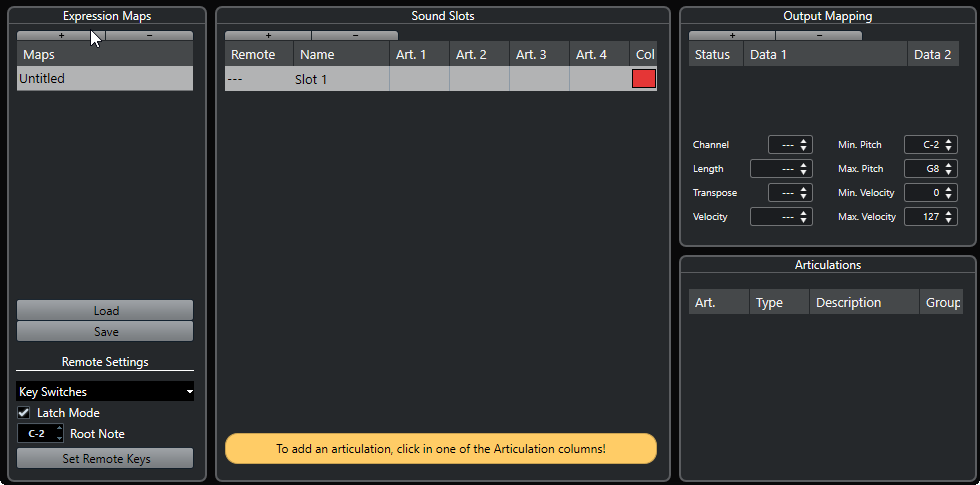Add a new sound slot with plus button
The image size is (980, 485).
tap(268, 35)
